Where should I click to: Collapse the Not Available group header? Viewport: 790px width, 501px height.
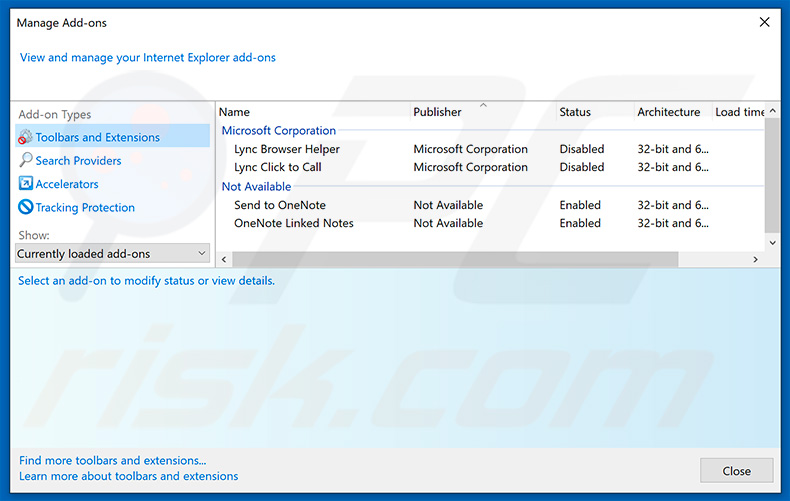(x=256, y=186)
